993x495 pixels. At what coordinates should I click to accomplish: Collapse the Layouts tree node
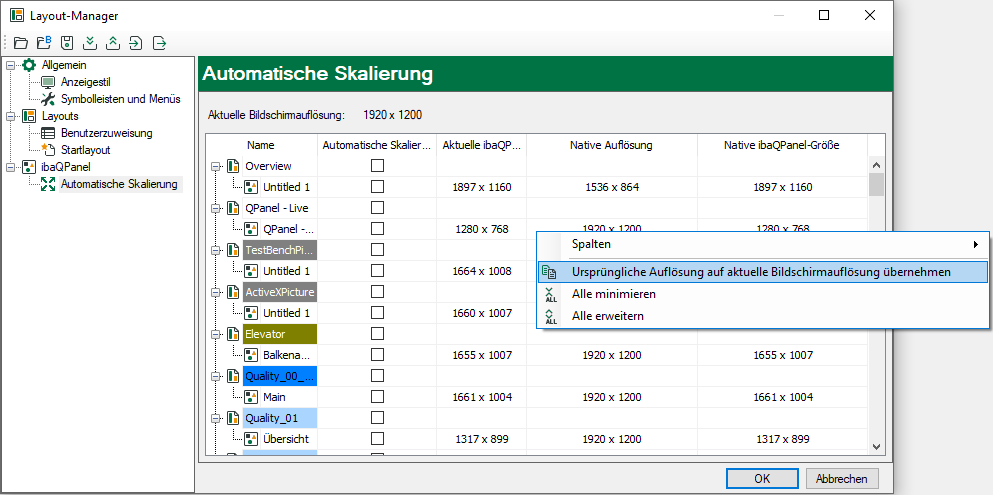[10, 116]
